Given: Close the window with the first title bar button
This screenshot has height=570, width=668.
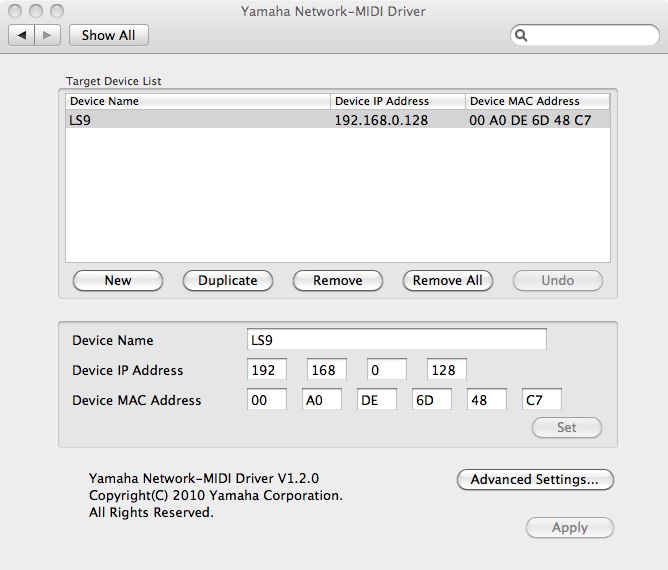Looking at the screenshot, I should [15, 11].
